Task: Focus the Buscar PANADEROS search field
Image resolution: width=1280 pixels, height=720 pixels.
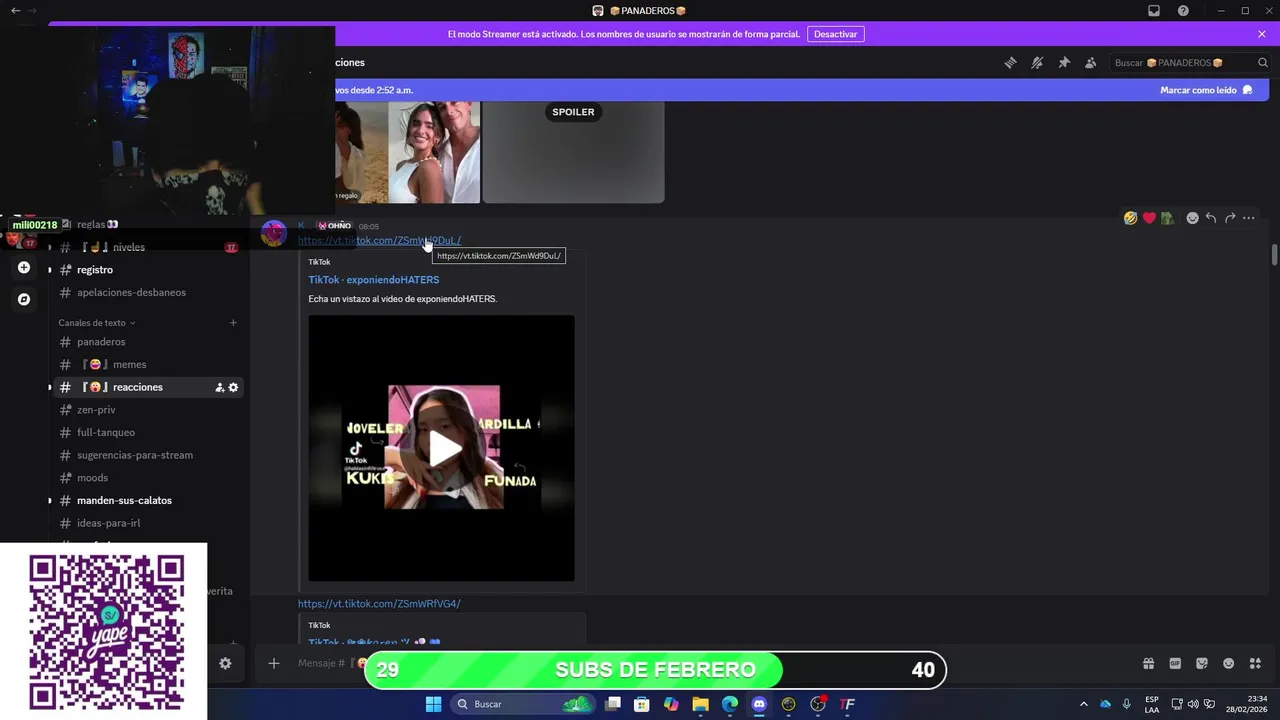Action: [x=1190, y=63]
